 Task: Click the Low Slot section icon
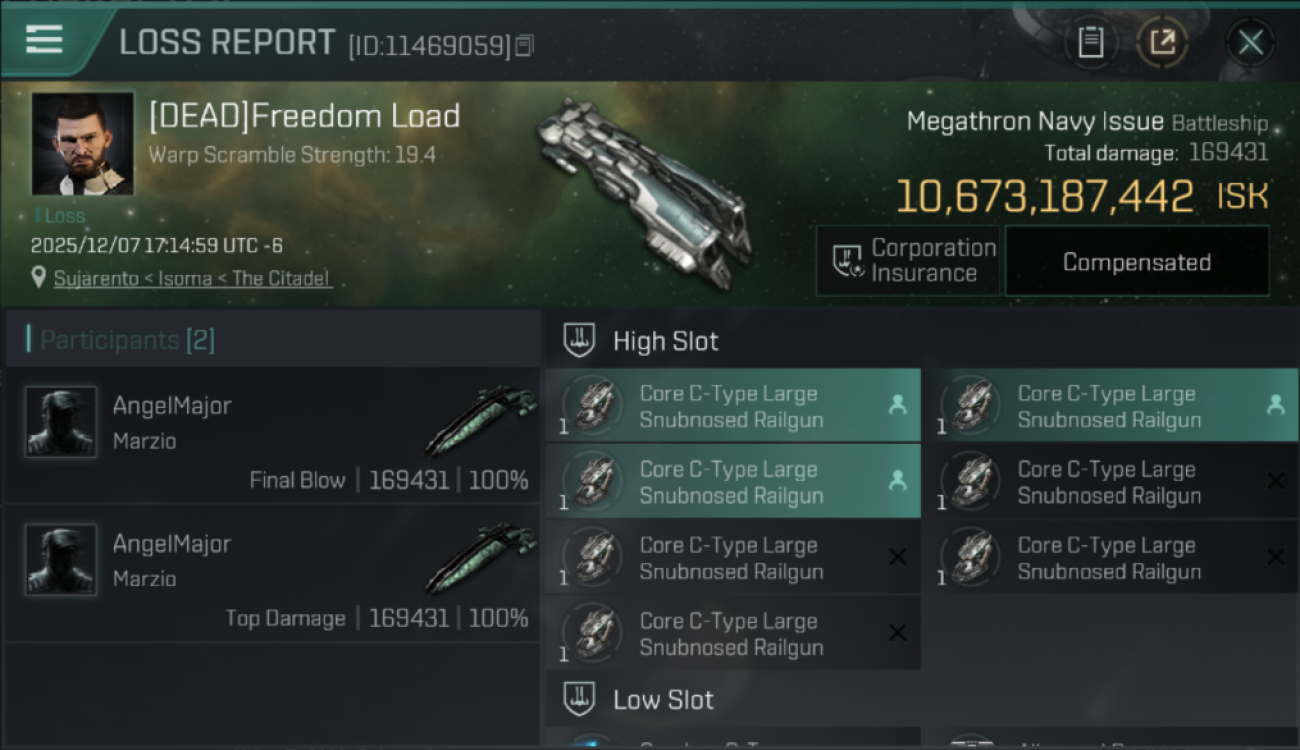580,698
